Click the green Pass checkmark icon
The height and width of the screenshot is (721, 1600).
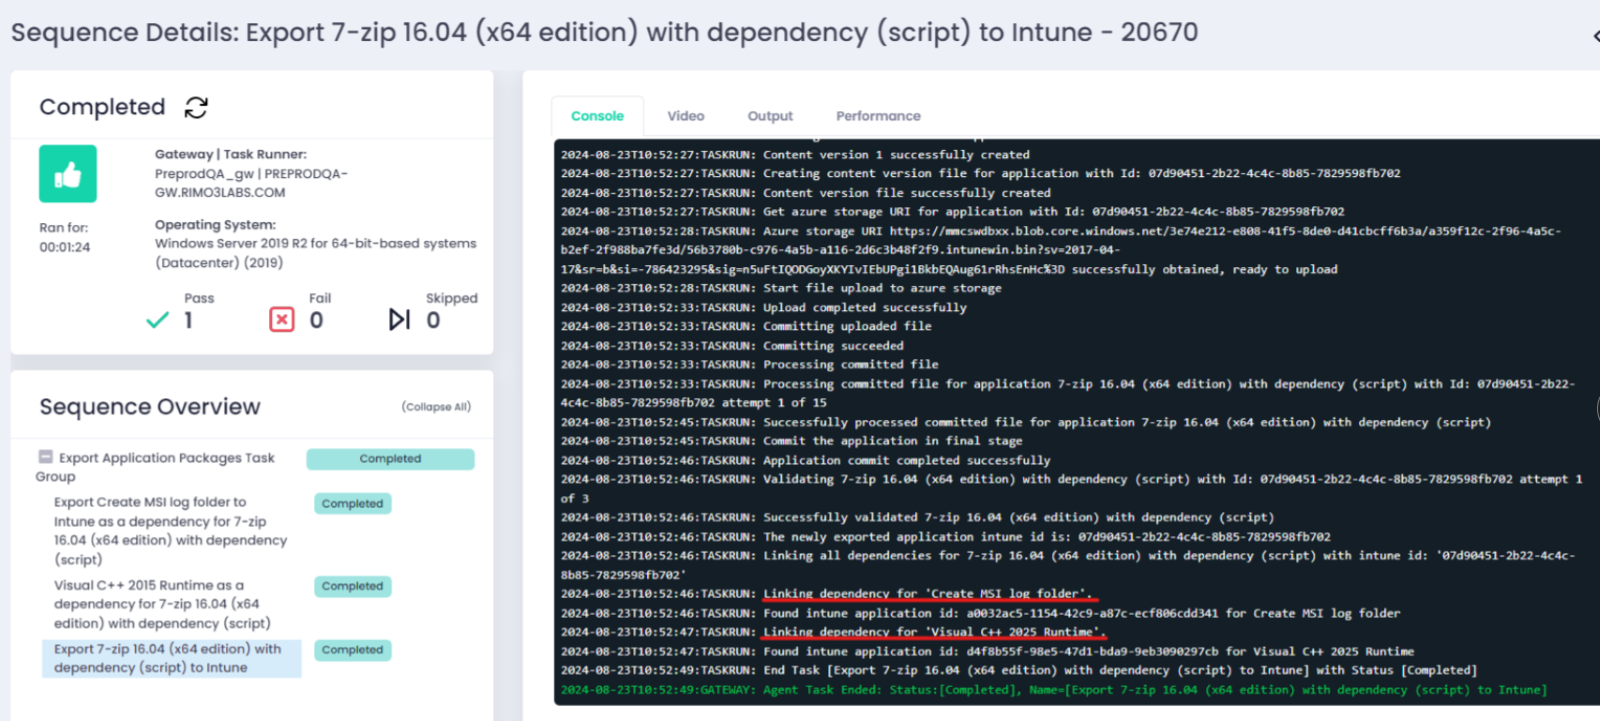[157, 320]
